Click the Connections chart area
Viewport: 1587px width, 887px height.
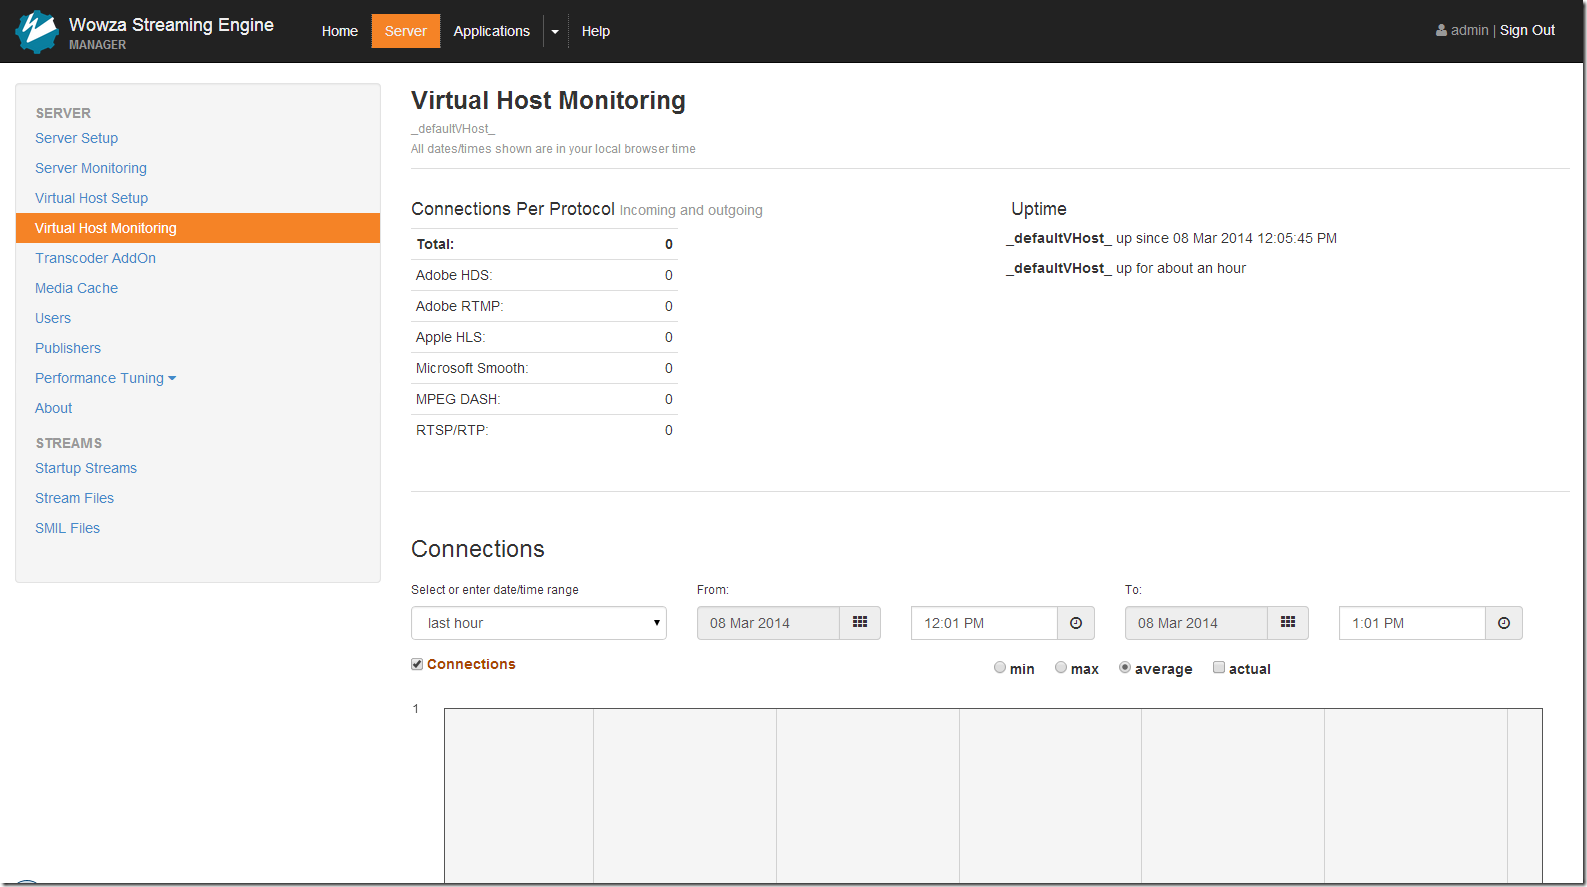pyautogui.click(x=993, y=795)
